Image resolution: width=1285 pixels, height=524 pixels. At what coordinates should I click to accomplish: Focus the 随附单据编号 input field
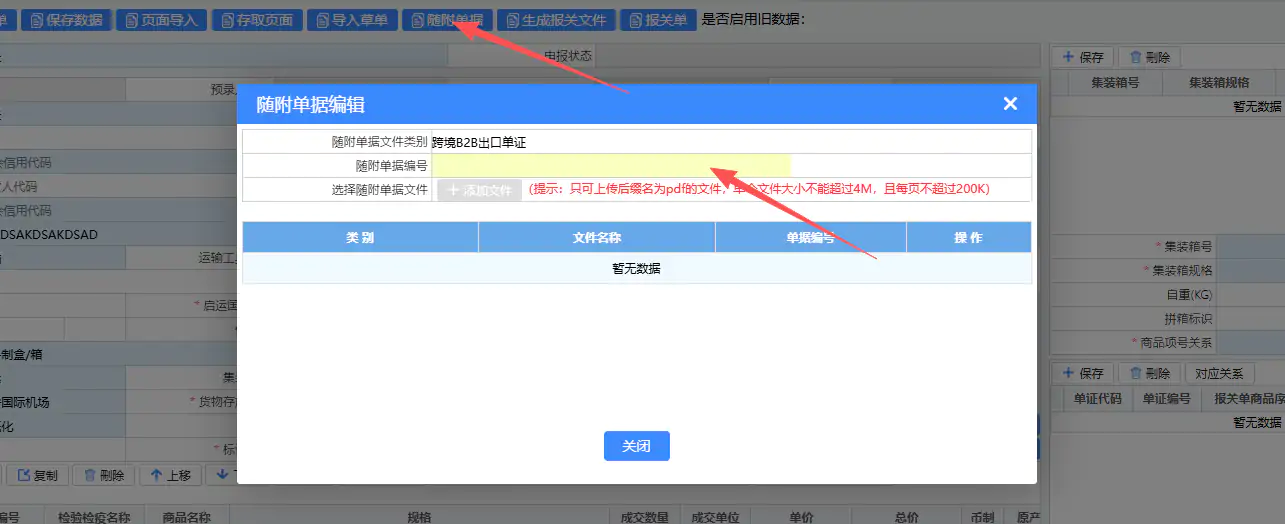pyautogui.click(x=611, y=166)
